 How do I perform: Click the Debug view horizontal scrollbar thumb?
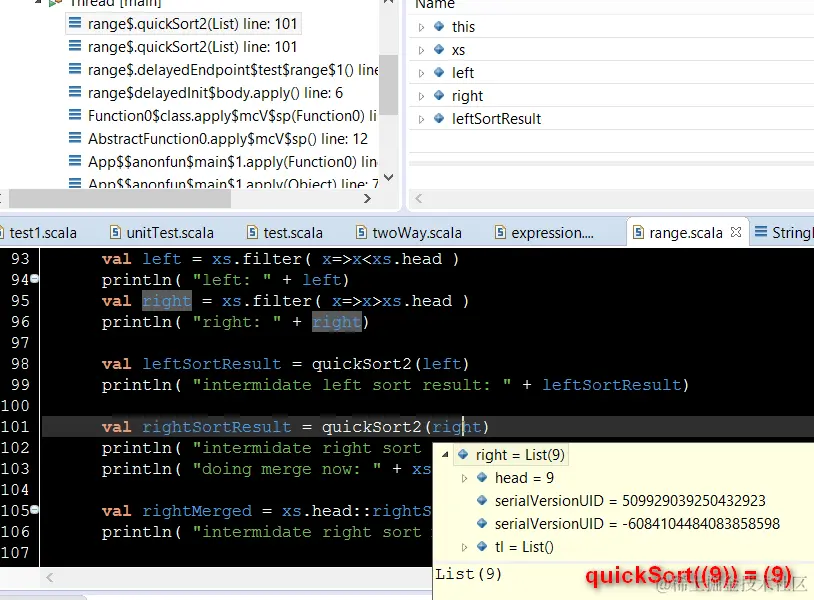tap(120, 198)
